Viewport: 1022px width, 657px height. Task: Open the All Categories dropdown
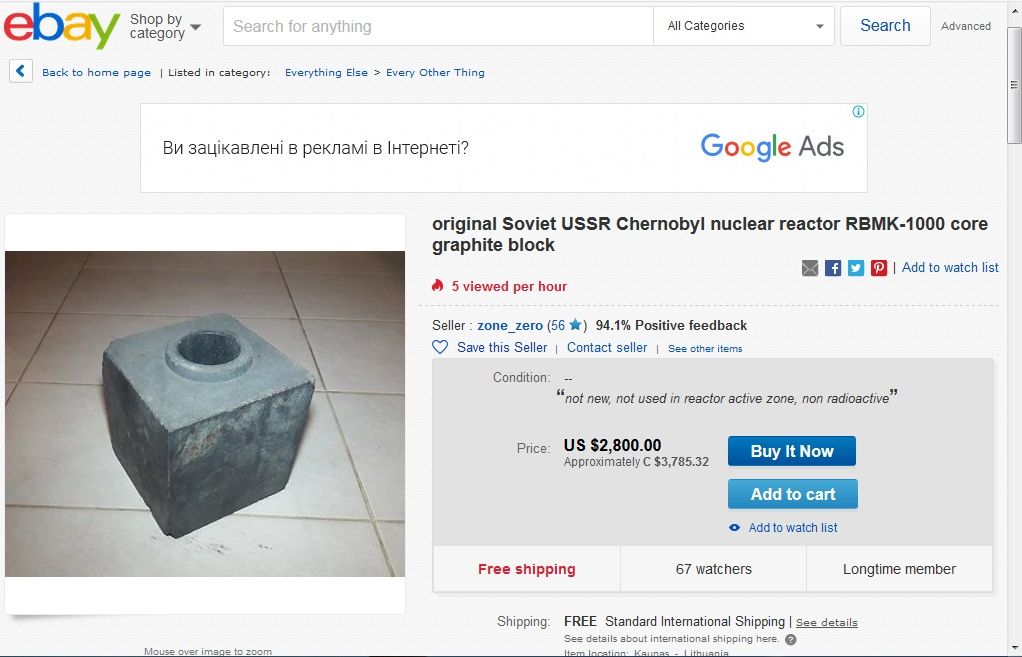coord(744,26)
